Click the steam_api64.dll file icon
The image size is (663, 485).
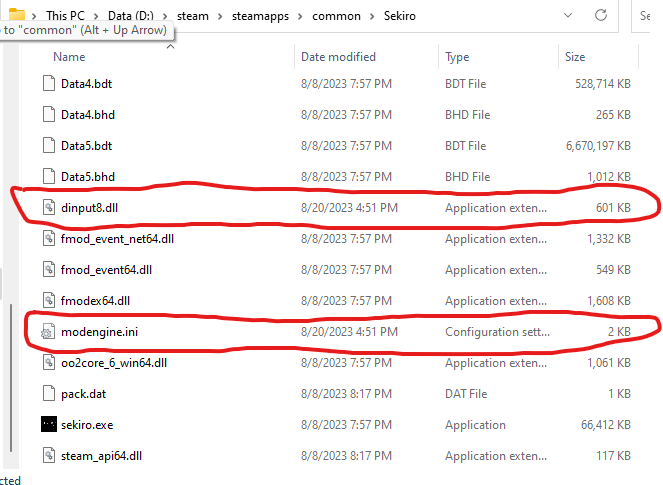click(49, 455)
